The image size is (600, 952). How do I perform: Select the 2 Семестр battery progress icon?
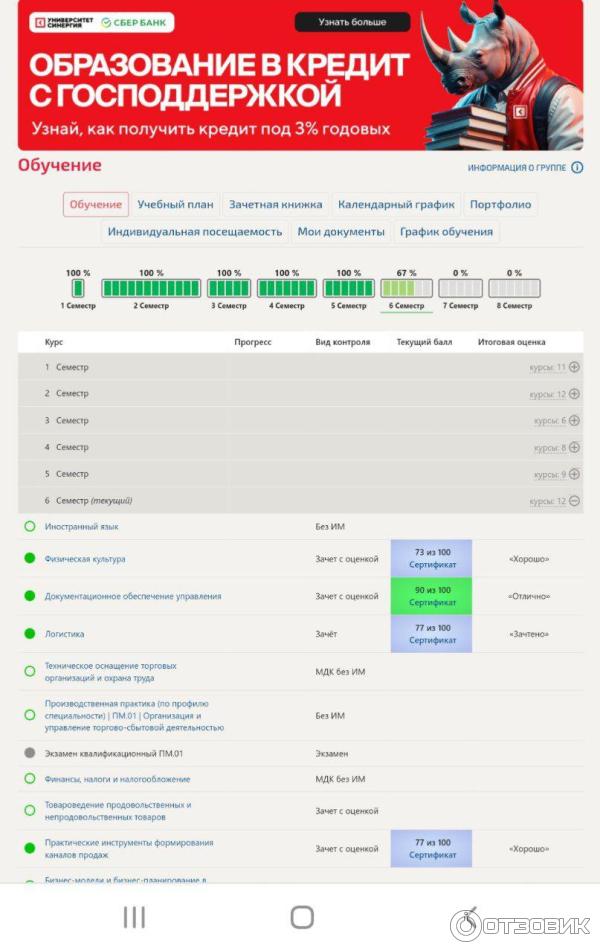[x=151, y=288]
